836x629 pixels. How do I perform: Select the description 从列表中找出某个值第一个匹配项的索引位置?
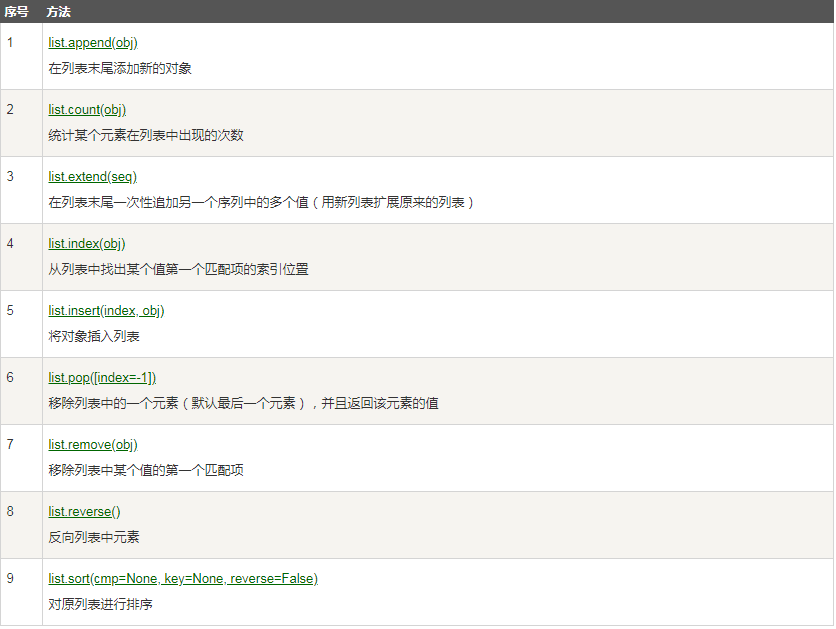click(x=179, y=269)
